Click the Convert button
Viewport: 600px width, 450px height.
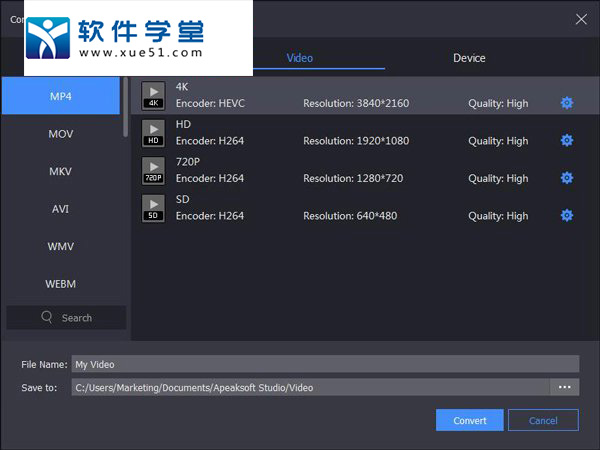click(470, 420)
